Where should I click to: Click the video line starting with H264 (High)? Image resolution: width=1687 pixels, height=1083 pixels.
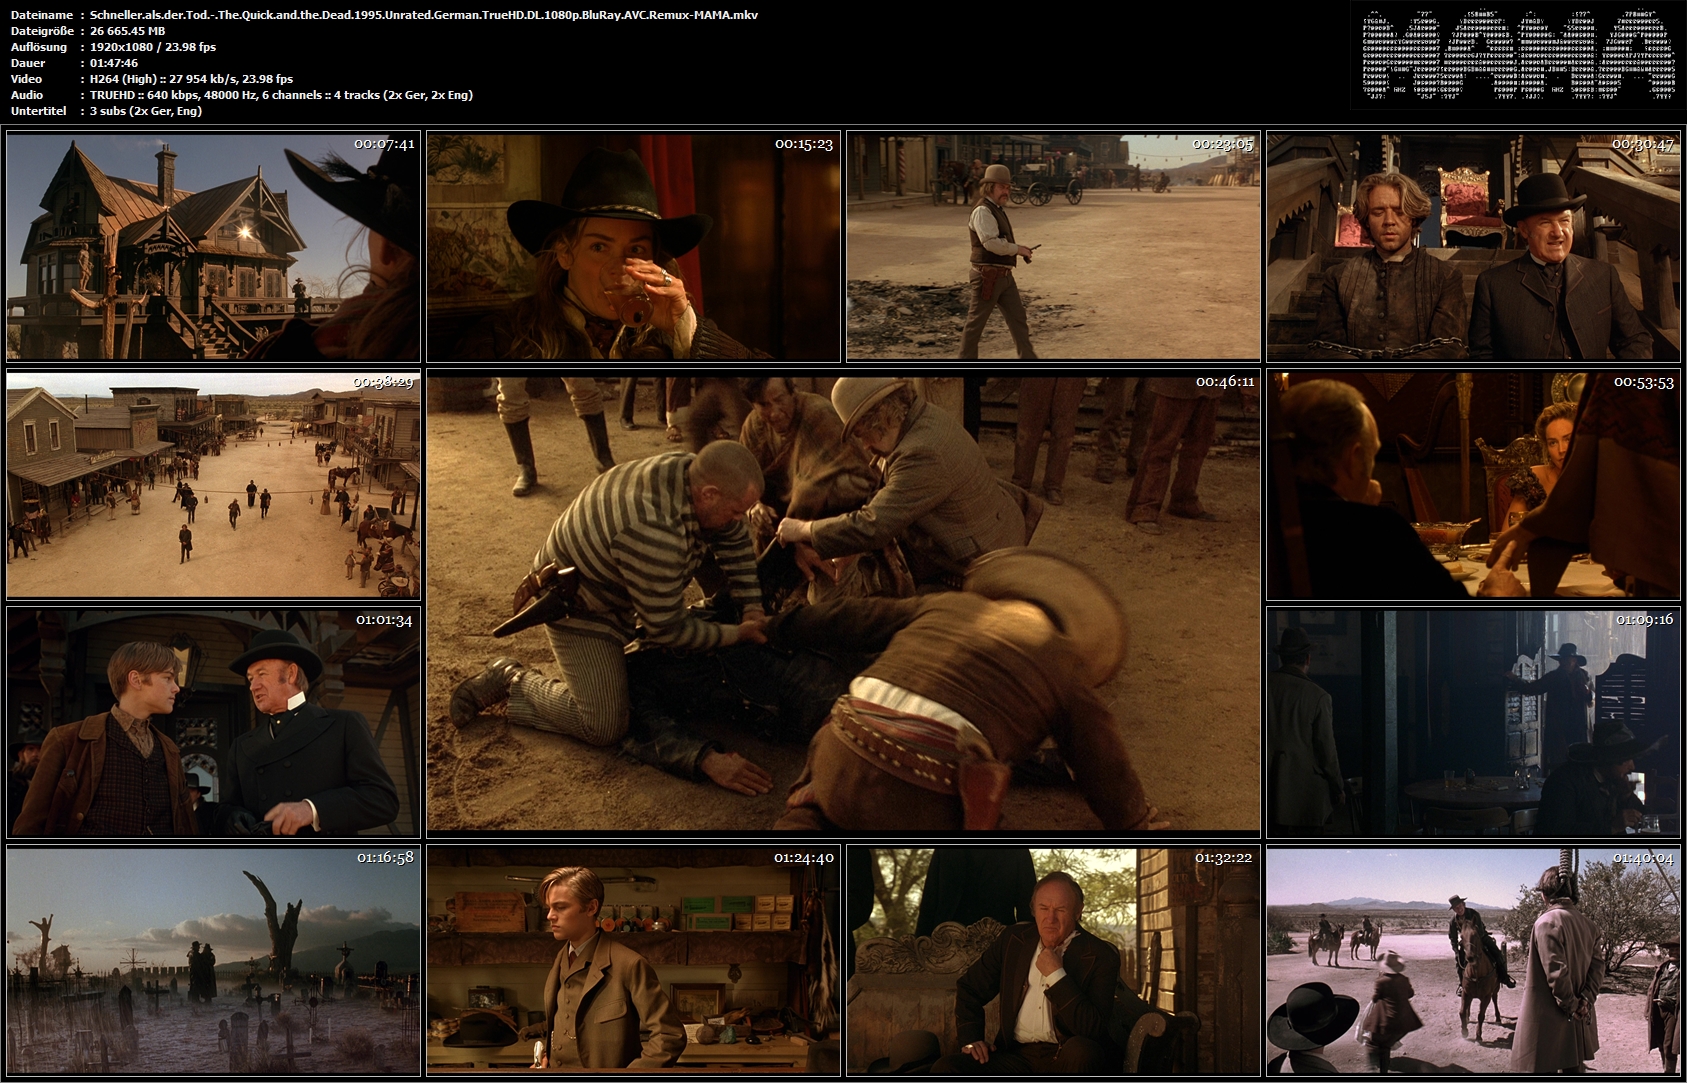[191, 79]
